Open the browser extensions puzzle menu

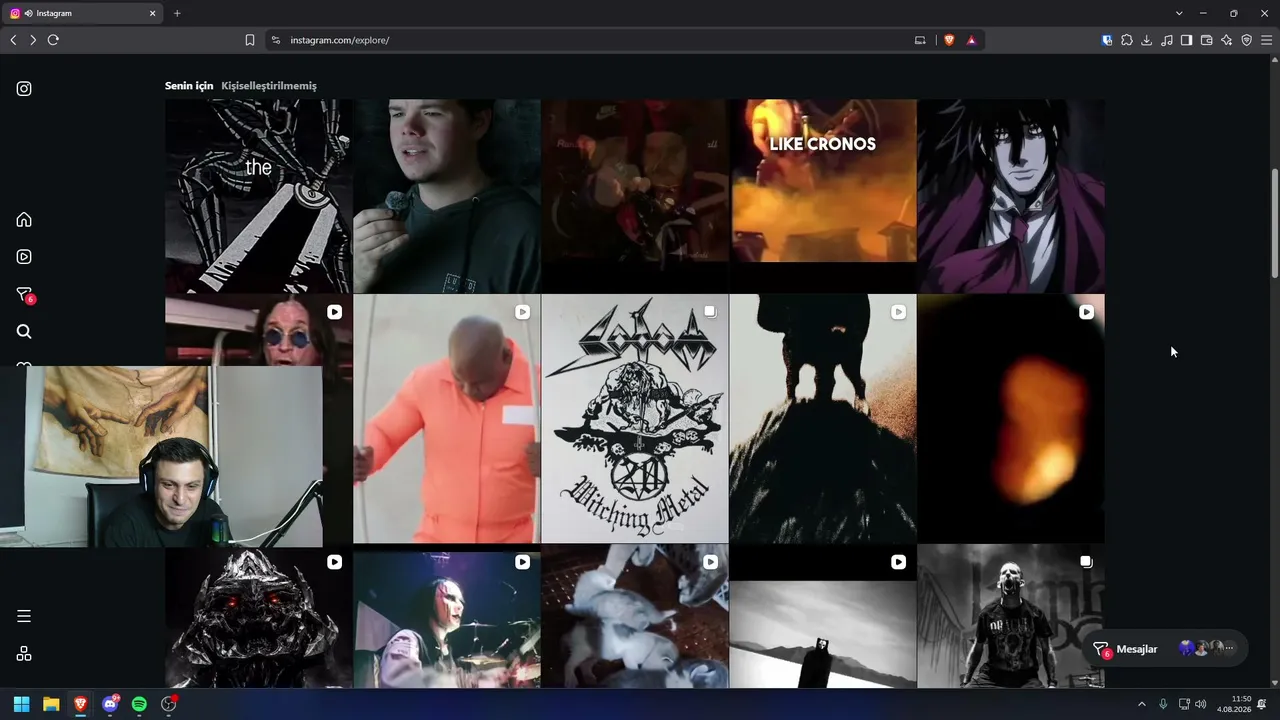[1127, 40]
